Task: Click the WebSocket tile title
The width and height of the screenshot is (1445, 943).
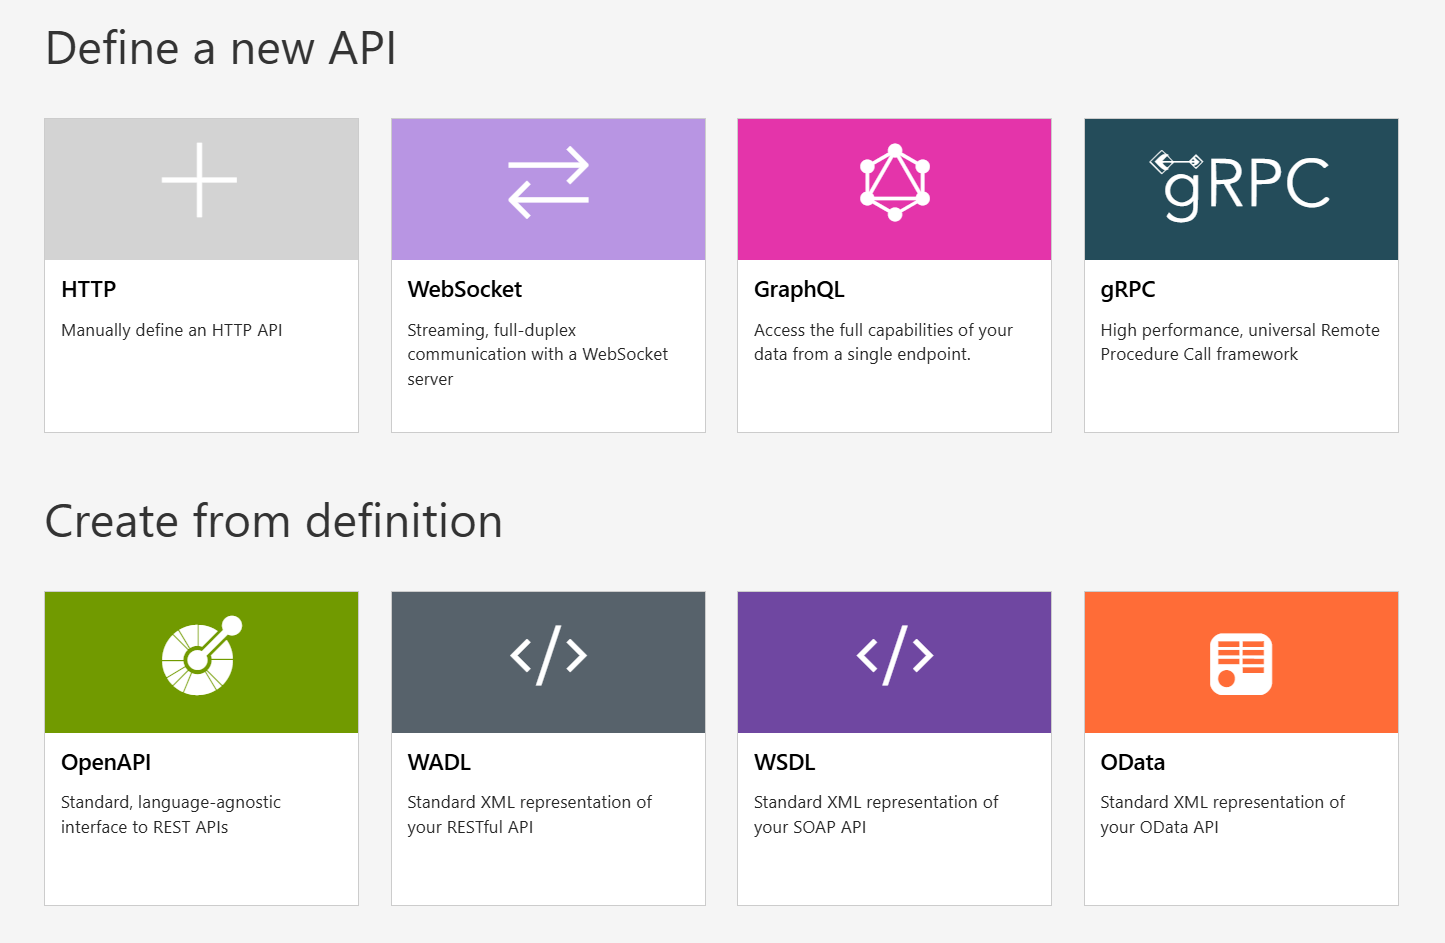Action: [464, 290]
